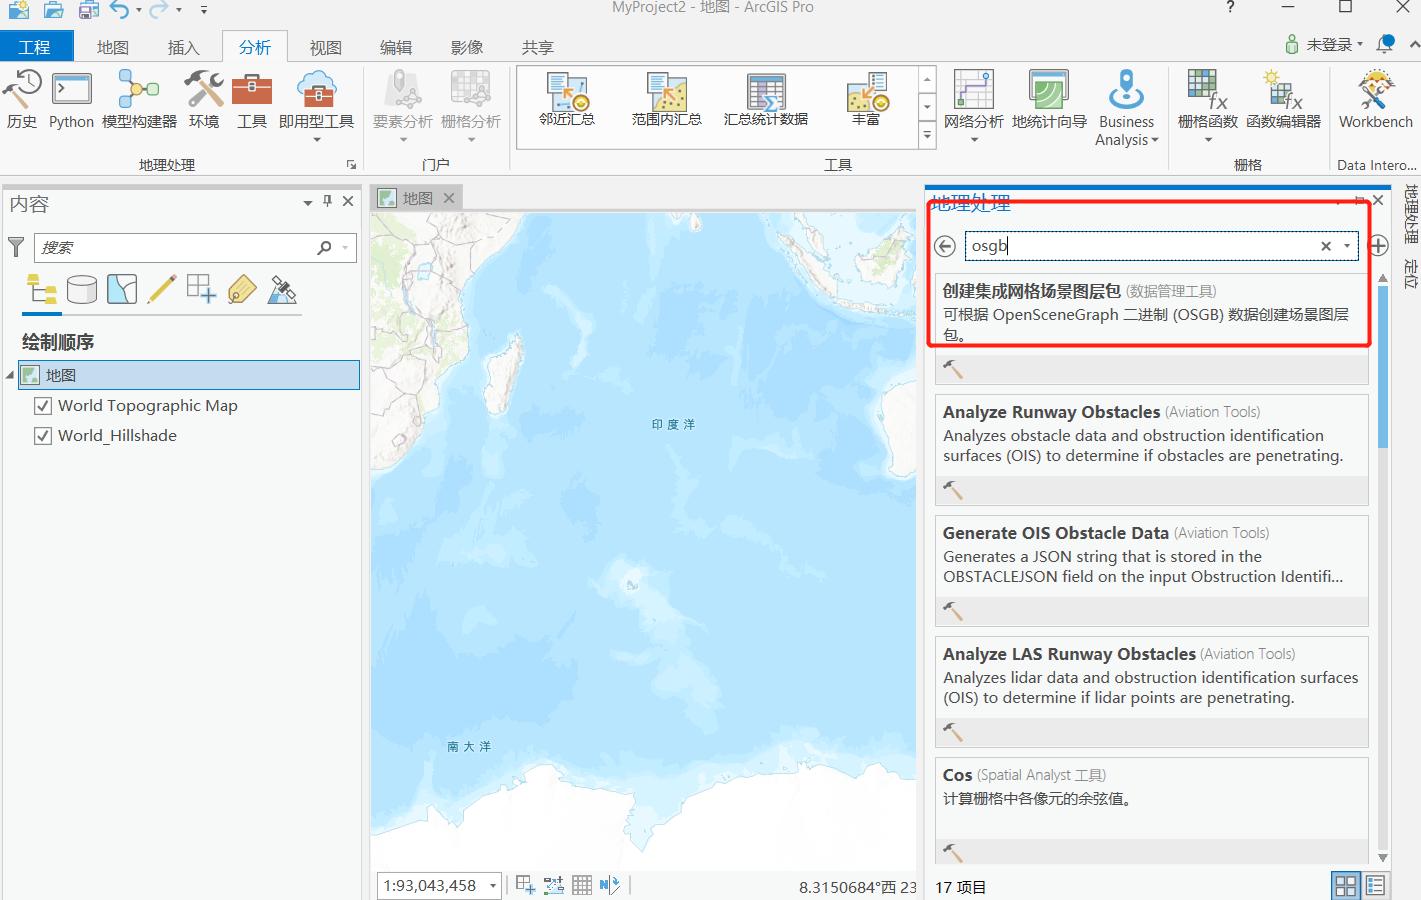The image size is (1421, 900).
Task: Switch to the Imagery (影像) ribbon tab
Action: (467, 47)
